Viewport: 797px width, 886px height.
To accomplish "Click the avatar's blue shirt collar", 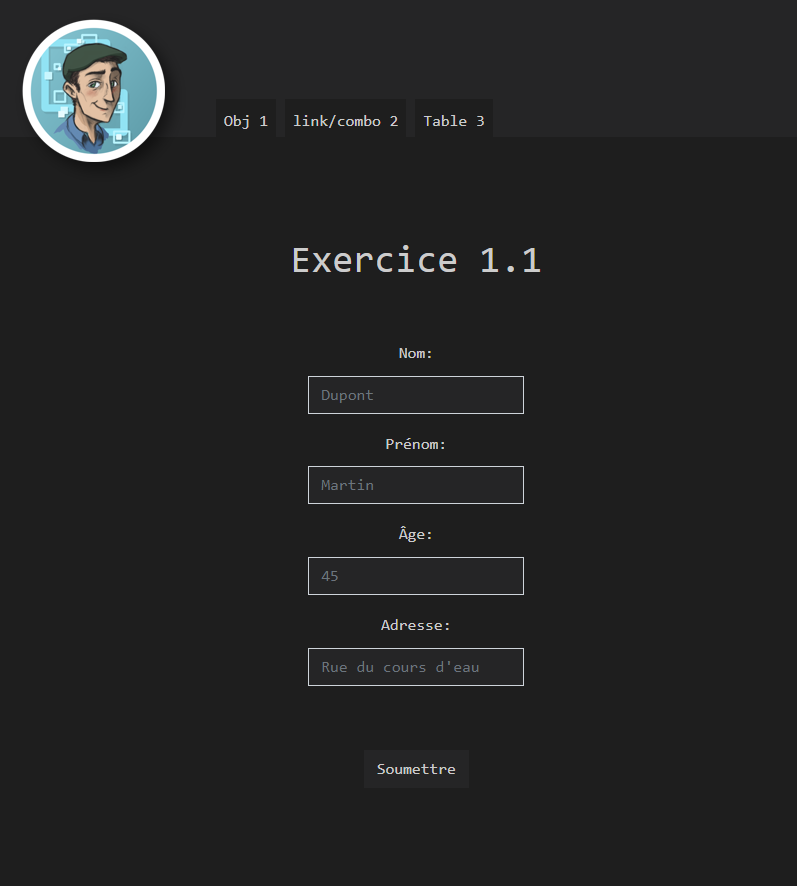I will (x=90, y=137).
